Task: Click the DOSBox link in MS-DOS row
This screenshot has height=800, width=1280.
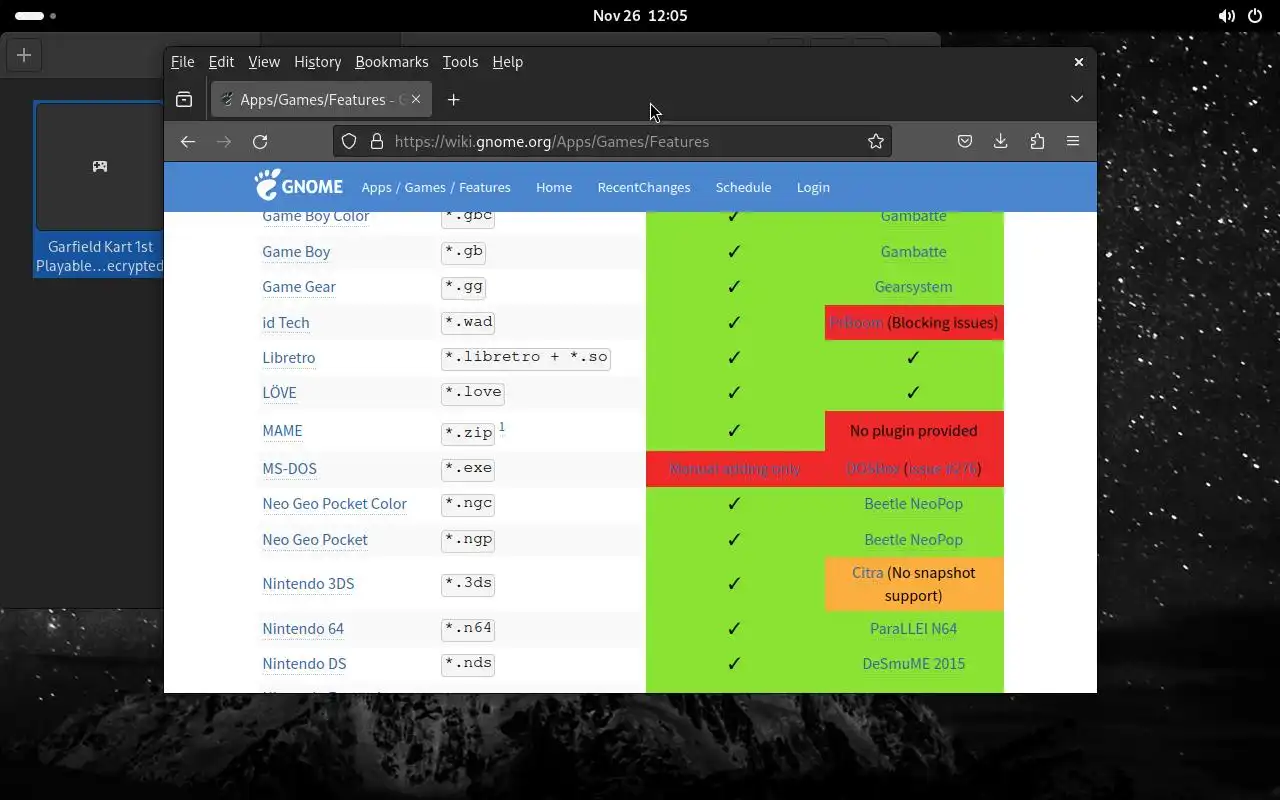Action: click(872, 469)
